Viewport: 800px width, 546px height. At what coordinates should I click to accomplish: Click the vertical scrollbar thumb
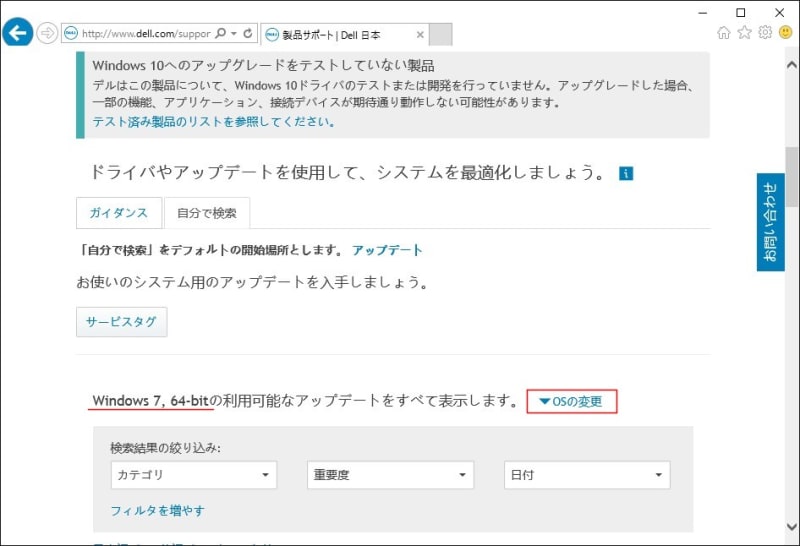(792, 176)
